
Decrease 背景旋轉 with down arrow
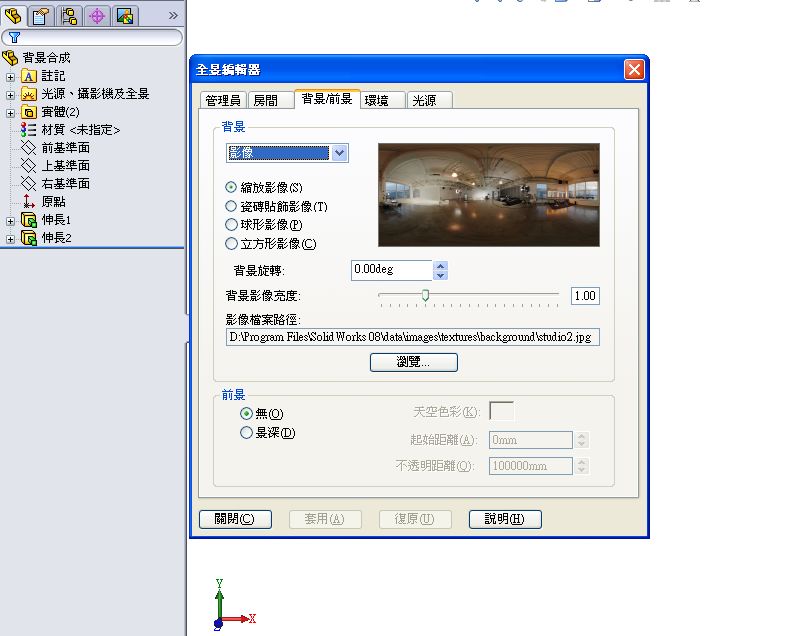click(x=441, y=275)
